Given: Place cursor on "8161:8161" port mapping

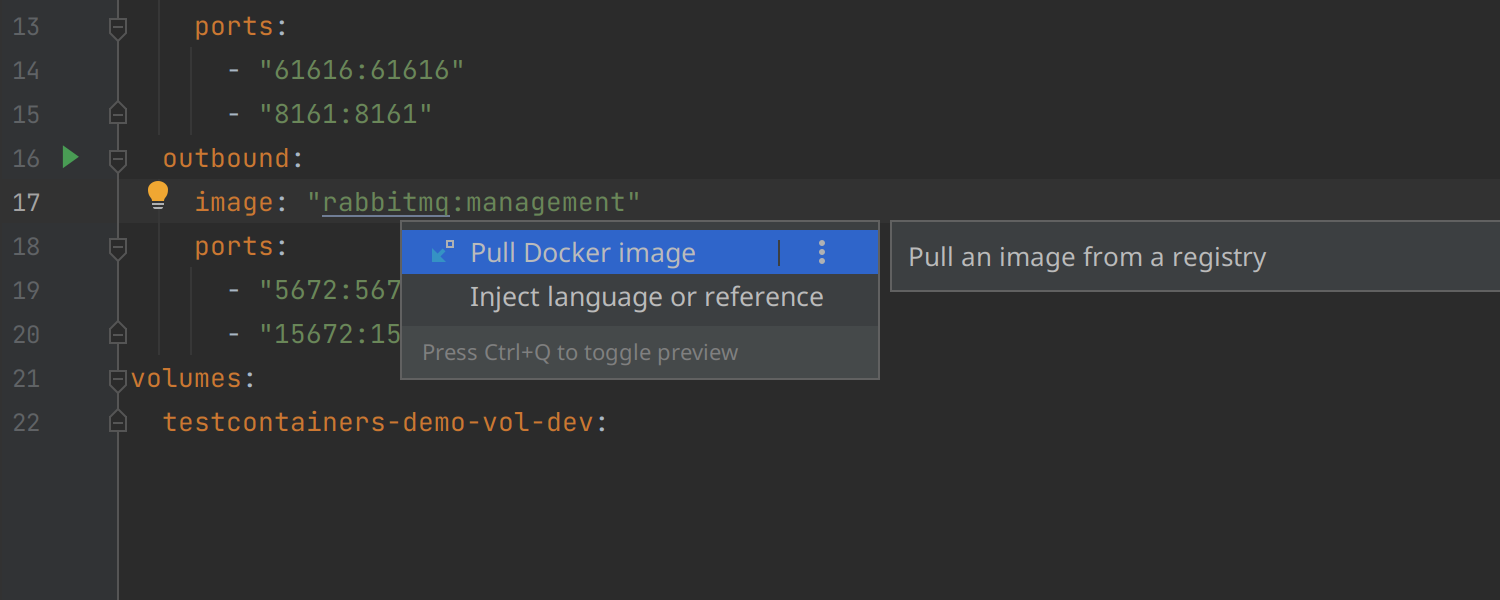Looking at the screenshot, I should (x=346, y=114).
